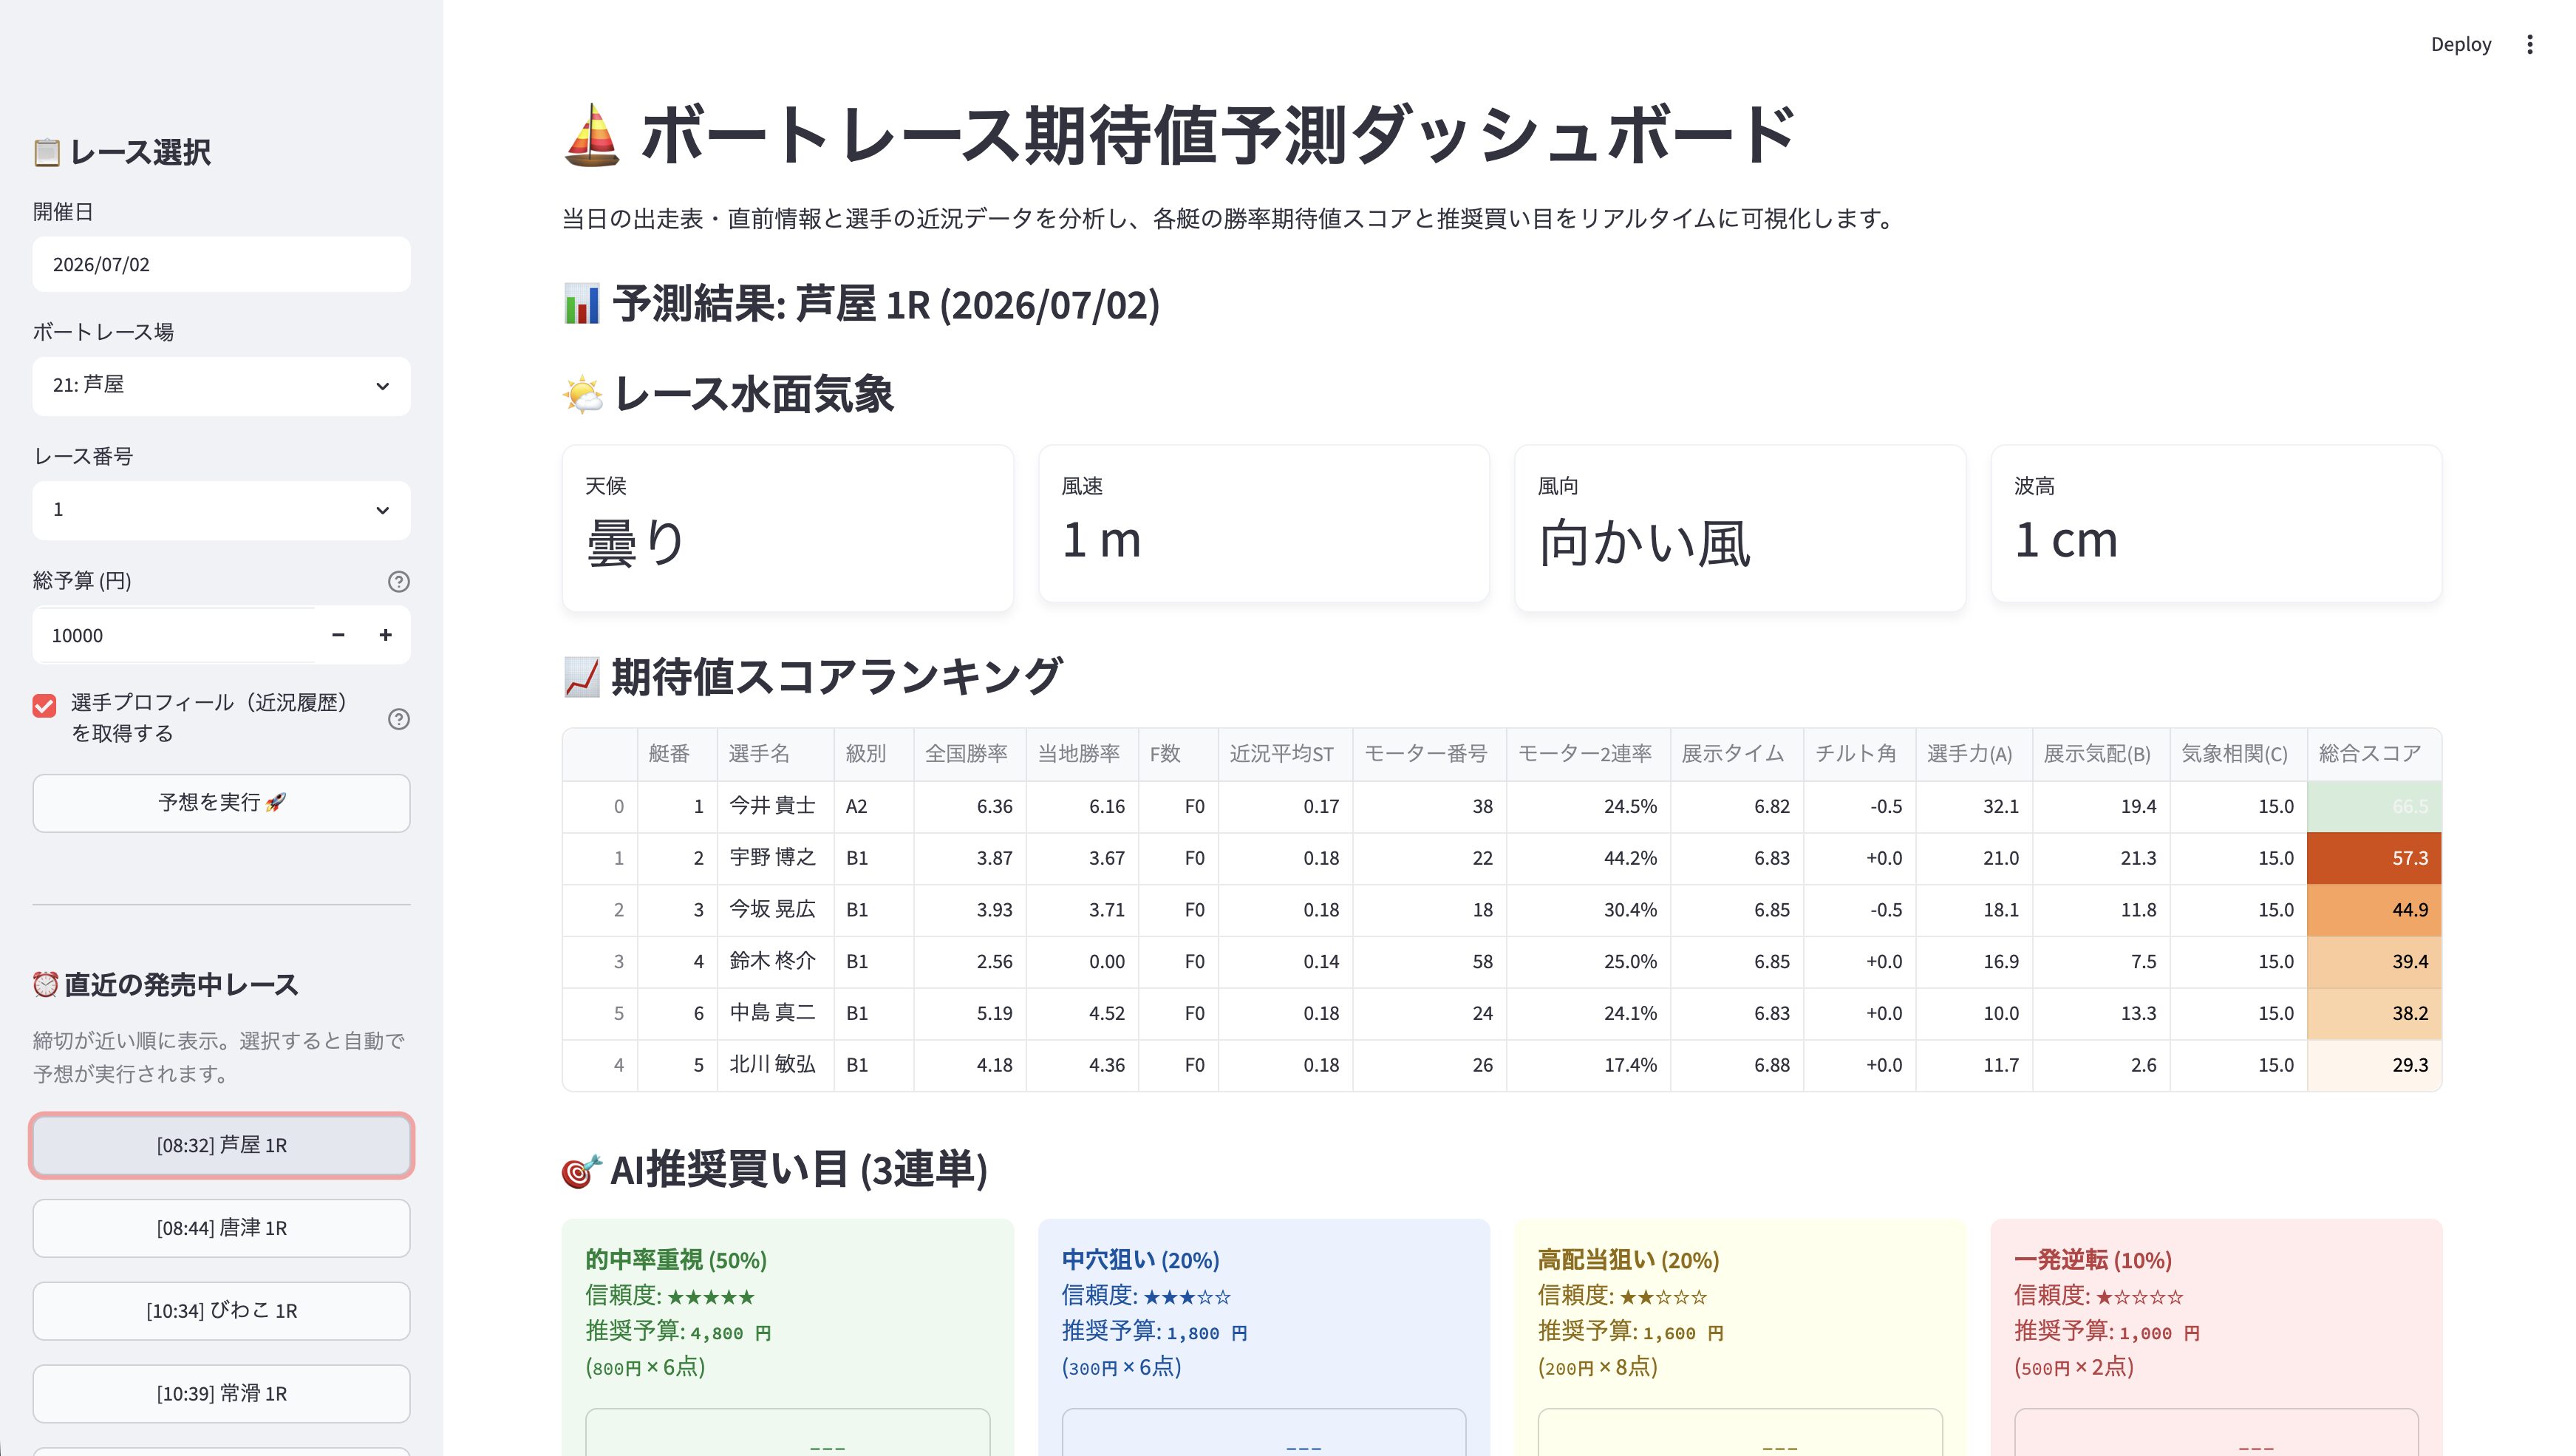Click player name cell 北川 敏弘

(775, 1065)
